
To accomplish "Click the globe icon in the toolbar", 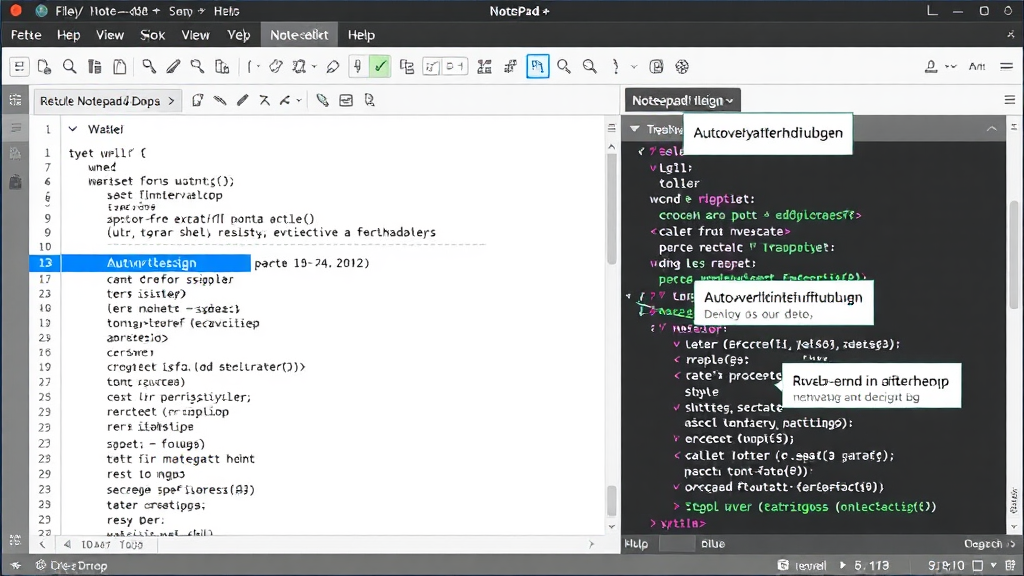I will click(x=682, y=67).
